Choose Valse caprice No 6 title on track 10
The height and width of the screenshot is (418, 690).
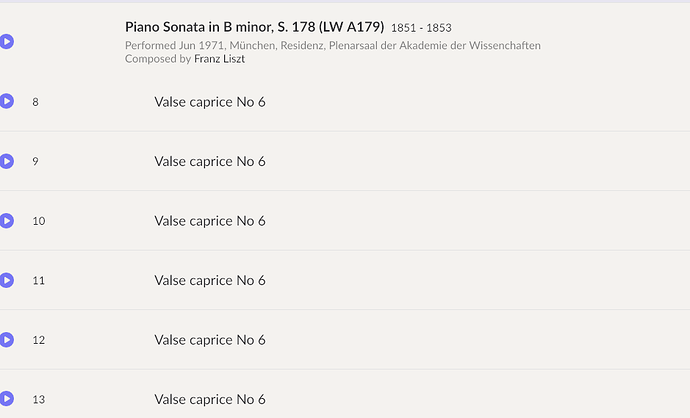pos(210,221)
